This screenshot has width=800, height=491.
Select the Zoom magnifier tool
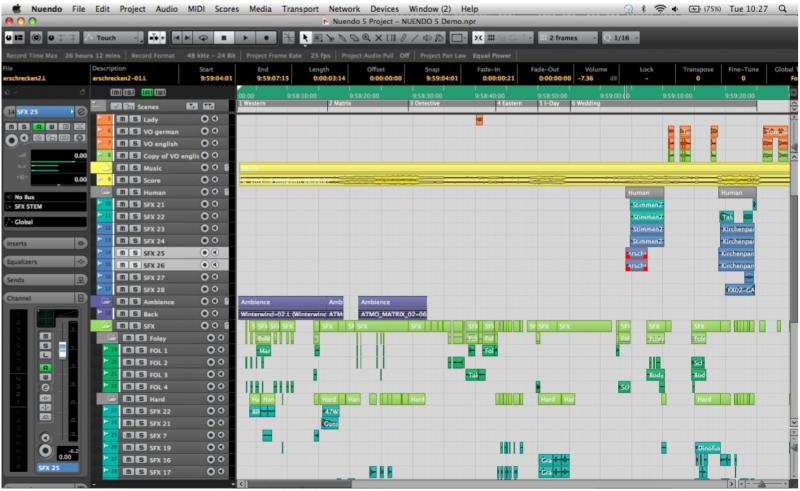[366, 38]
